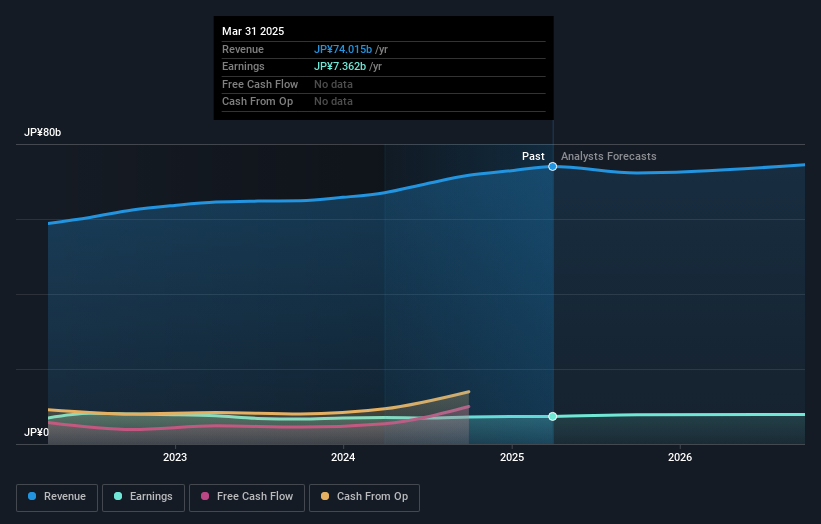Click the 2025 x-axis label
Image resolution: width=821 pixels, height=524 pixels.
[512, 457]
